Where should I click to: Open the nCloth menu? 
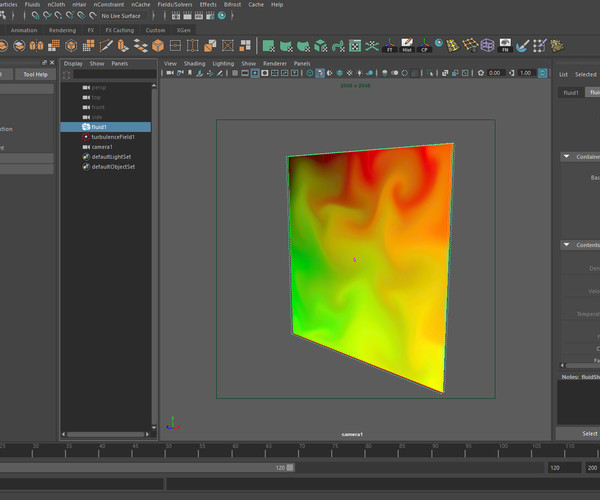tap(56, 5)
